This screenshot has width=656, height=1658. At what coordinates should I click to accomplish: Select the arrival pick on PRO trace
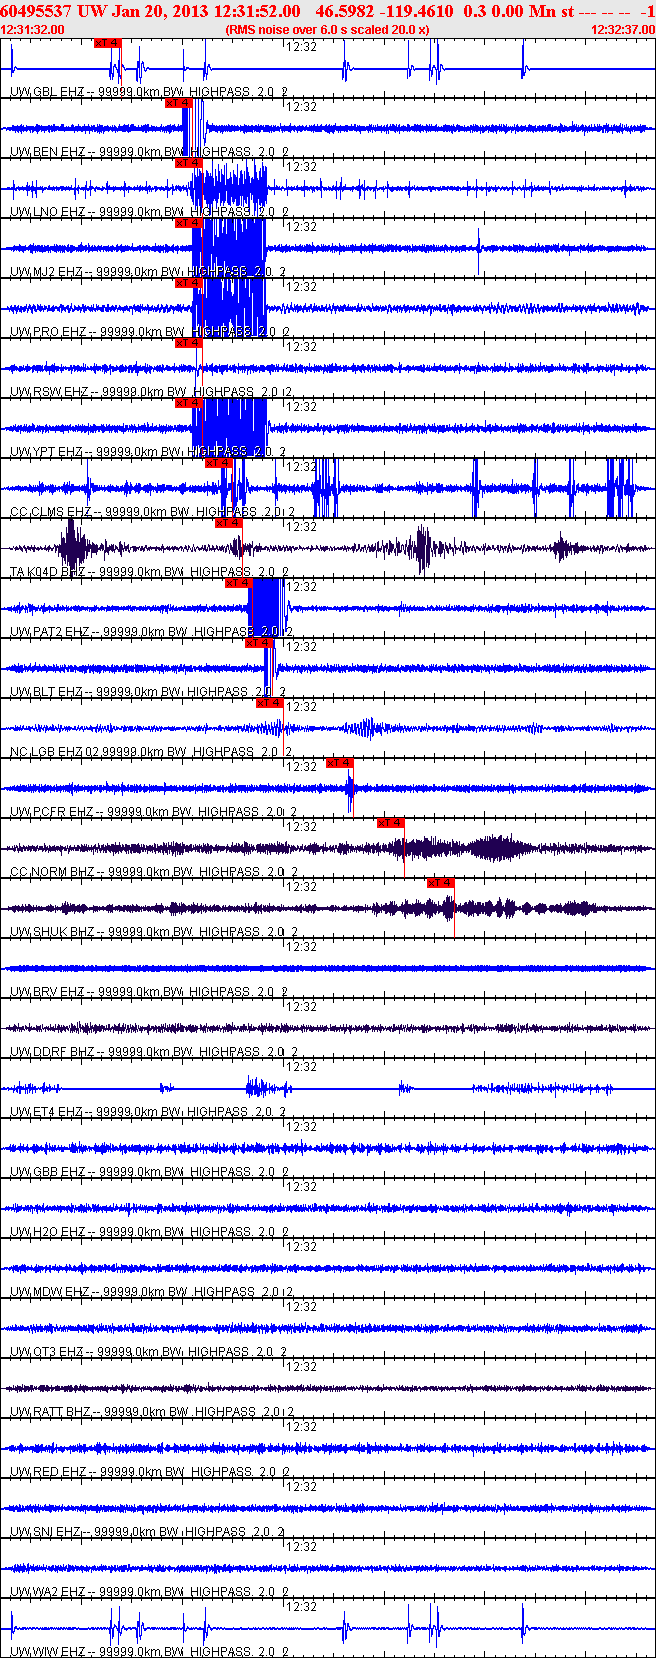188,283
